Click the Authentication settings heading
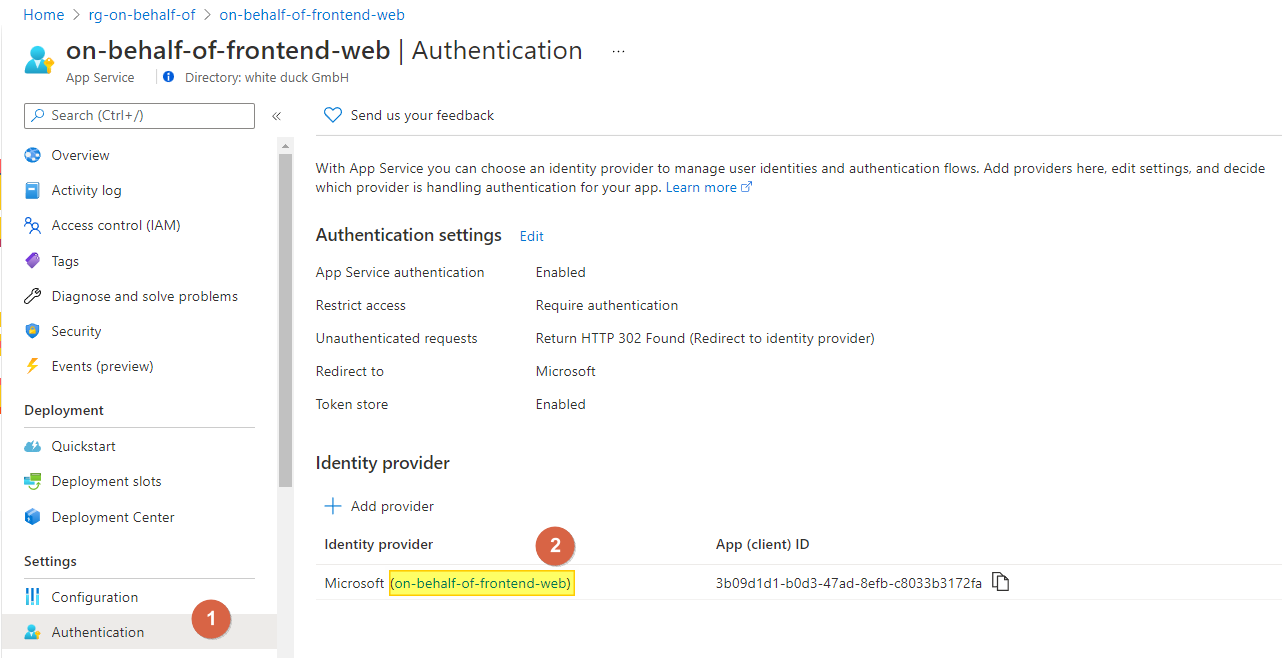 coord(409,235)
